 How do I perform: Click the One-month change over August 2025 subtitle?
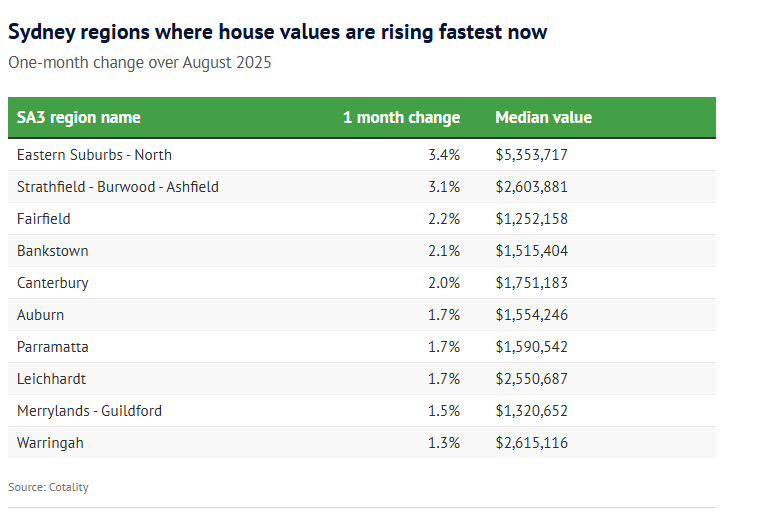coord(140,63)
